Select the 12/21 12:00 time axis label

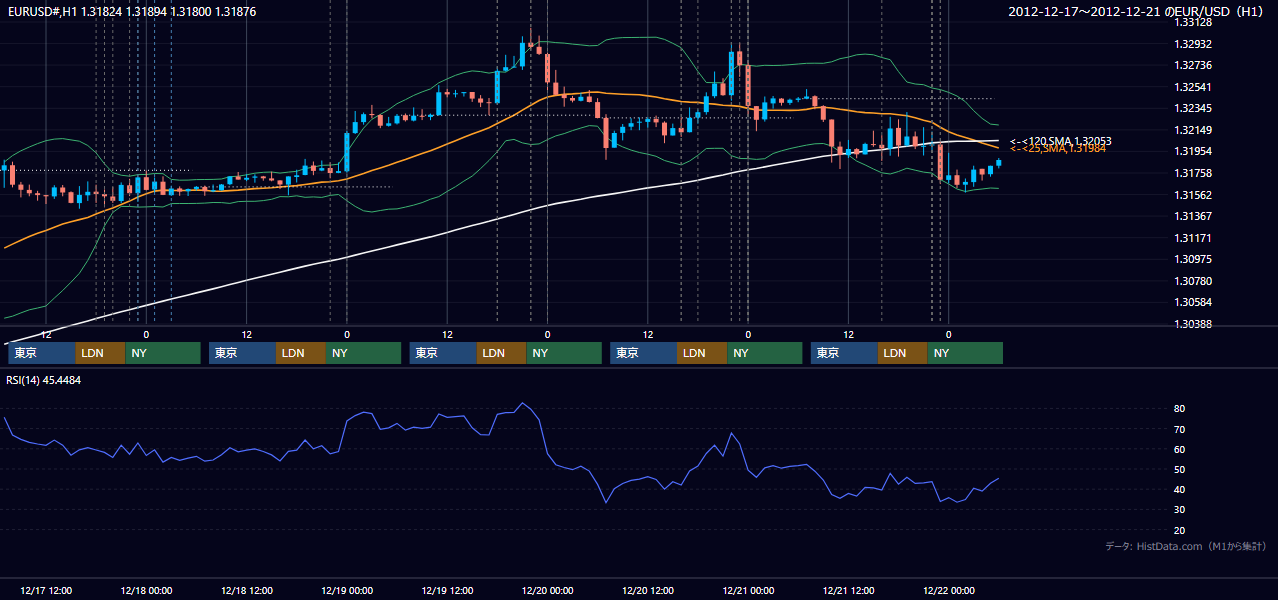848,590
